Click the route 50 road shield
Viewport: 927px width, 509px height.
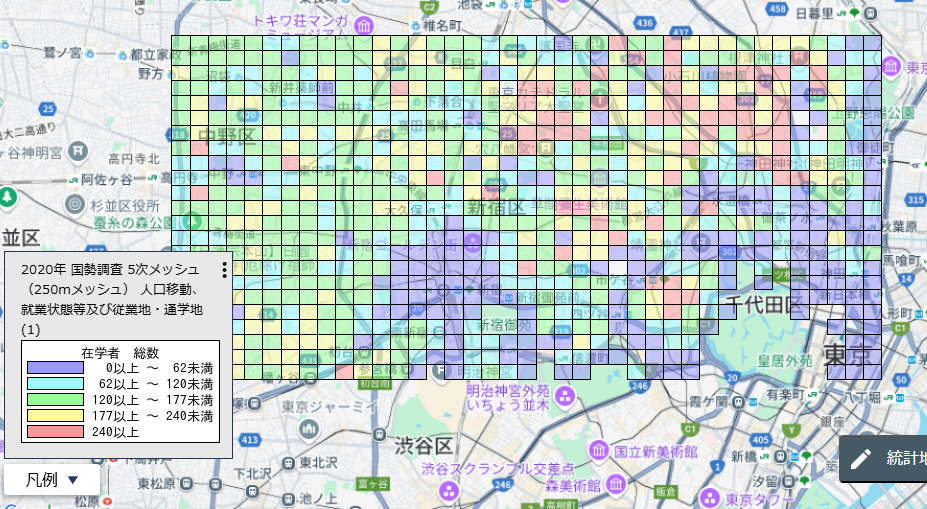[x=901, y=380]
